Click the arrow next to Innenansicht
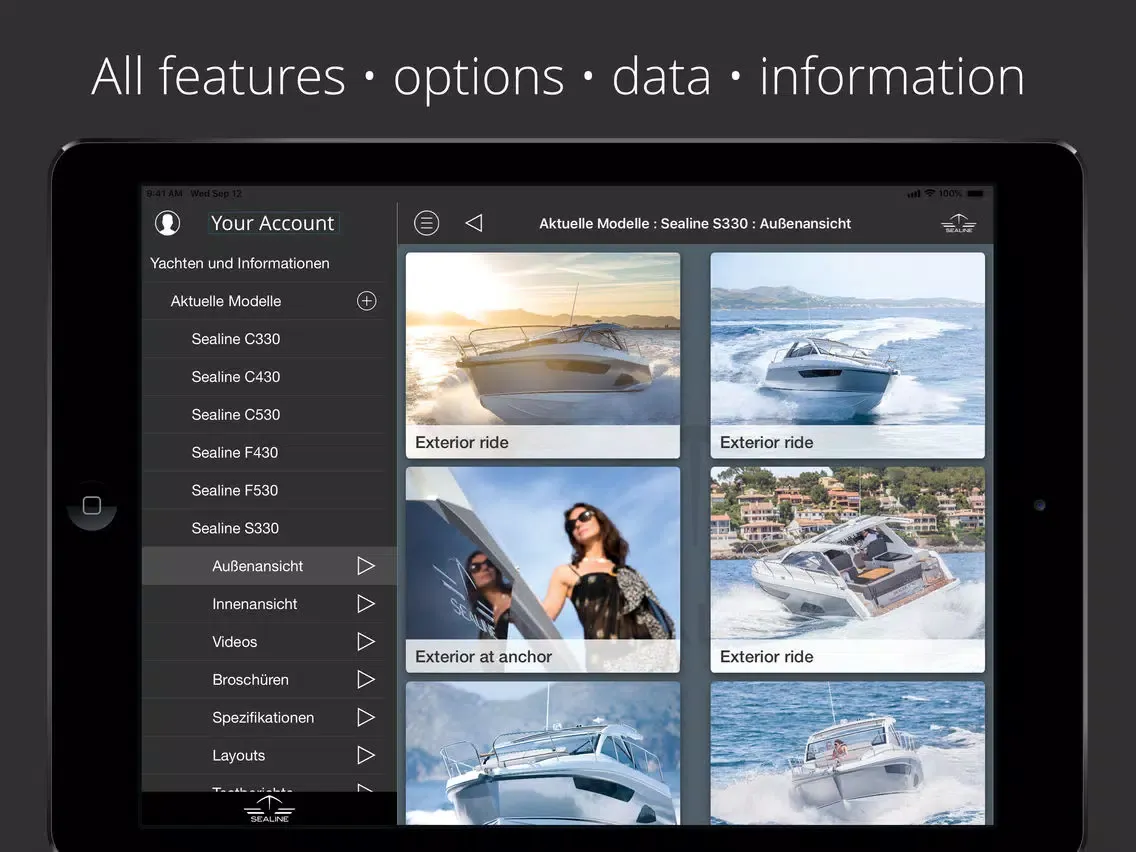1136x852 pixels. (x=366, y=604)
